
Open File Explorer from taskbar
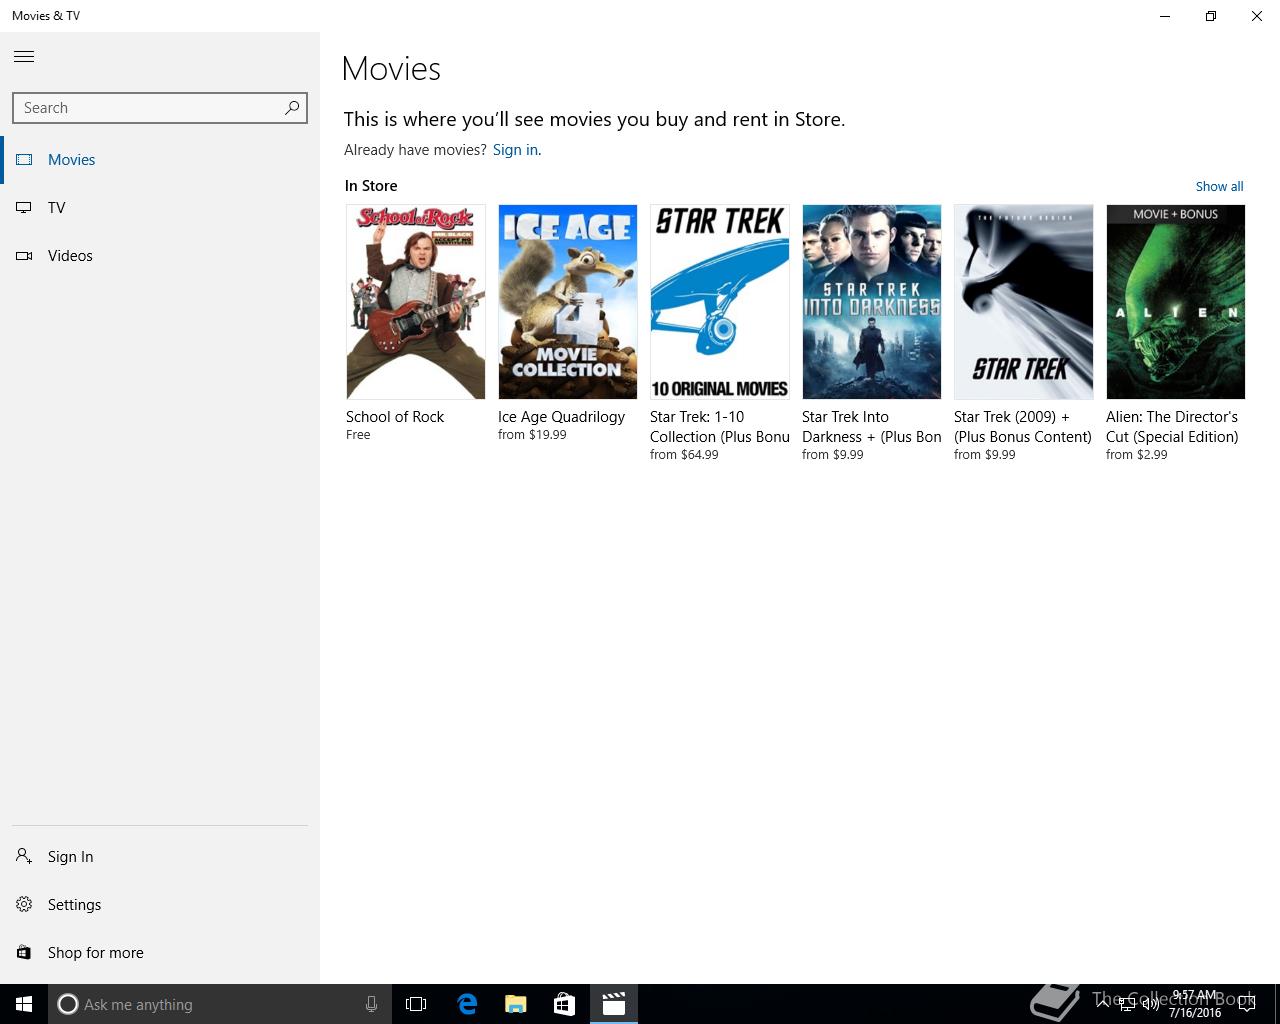coord(515,1004)
